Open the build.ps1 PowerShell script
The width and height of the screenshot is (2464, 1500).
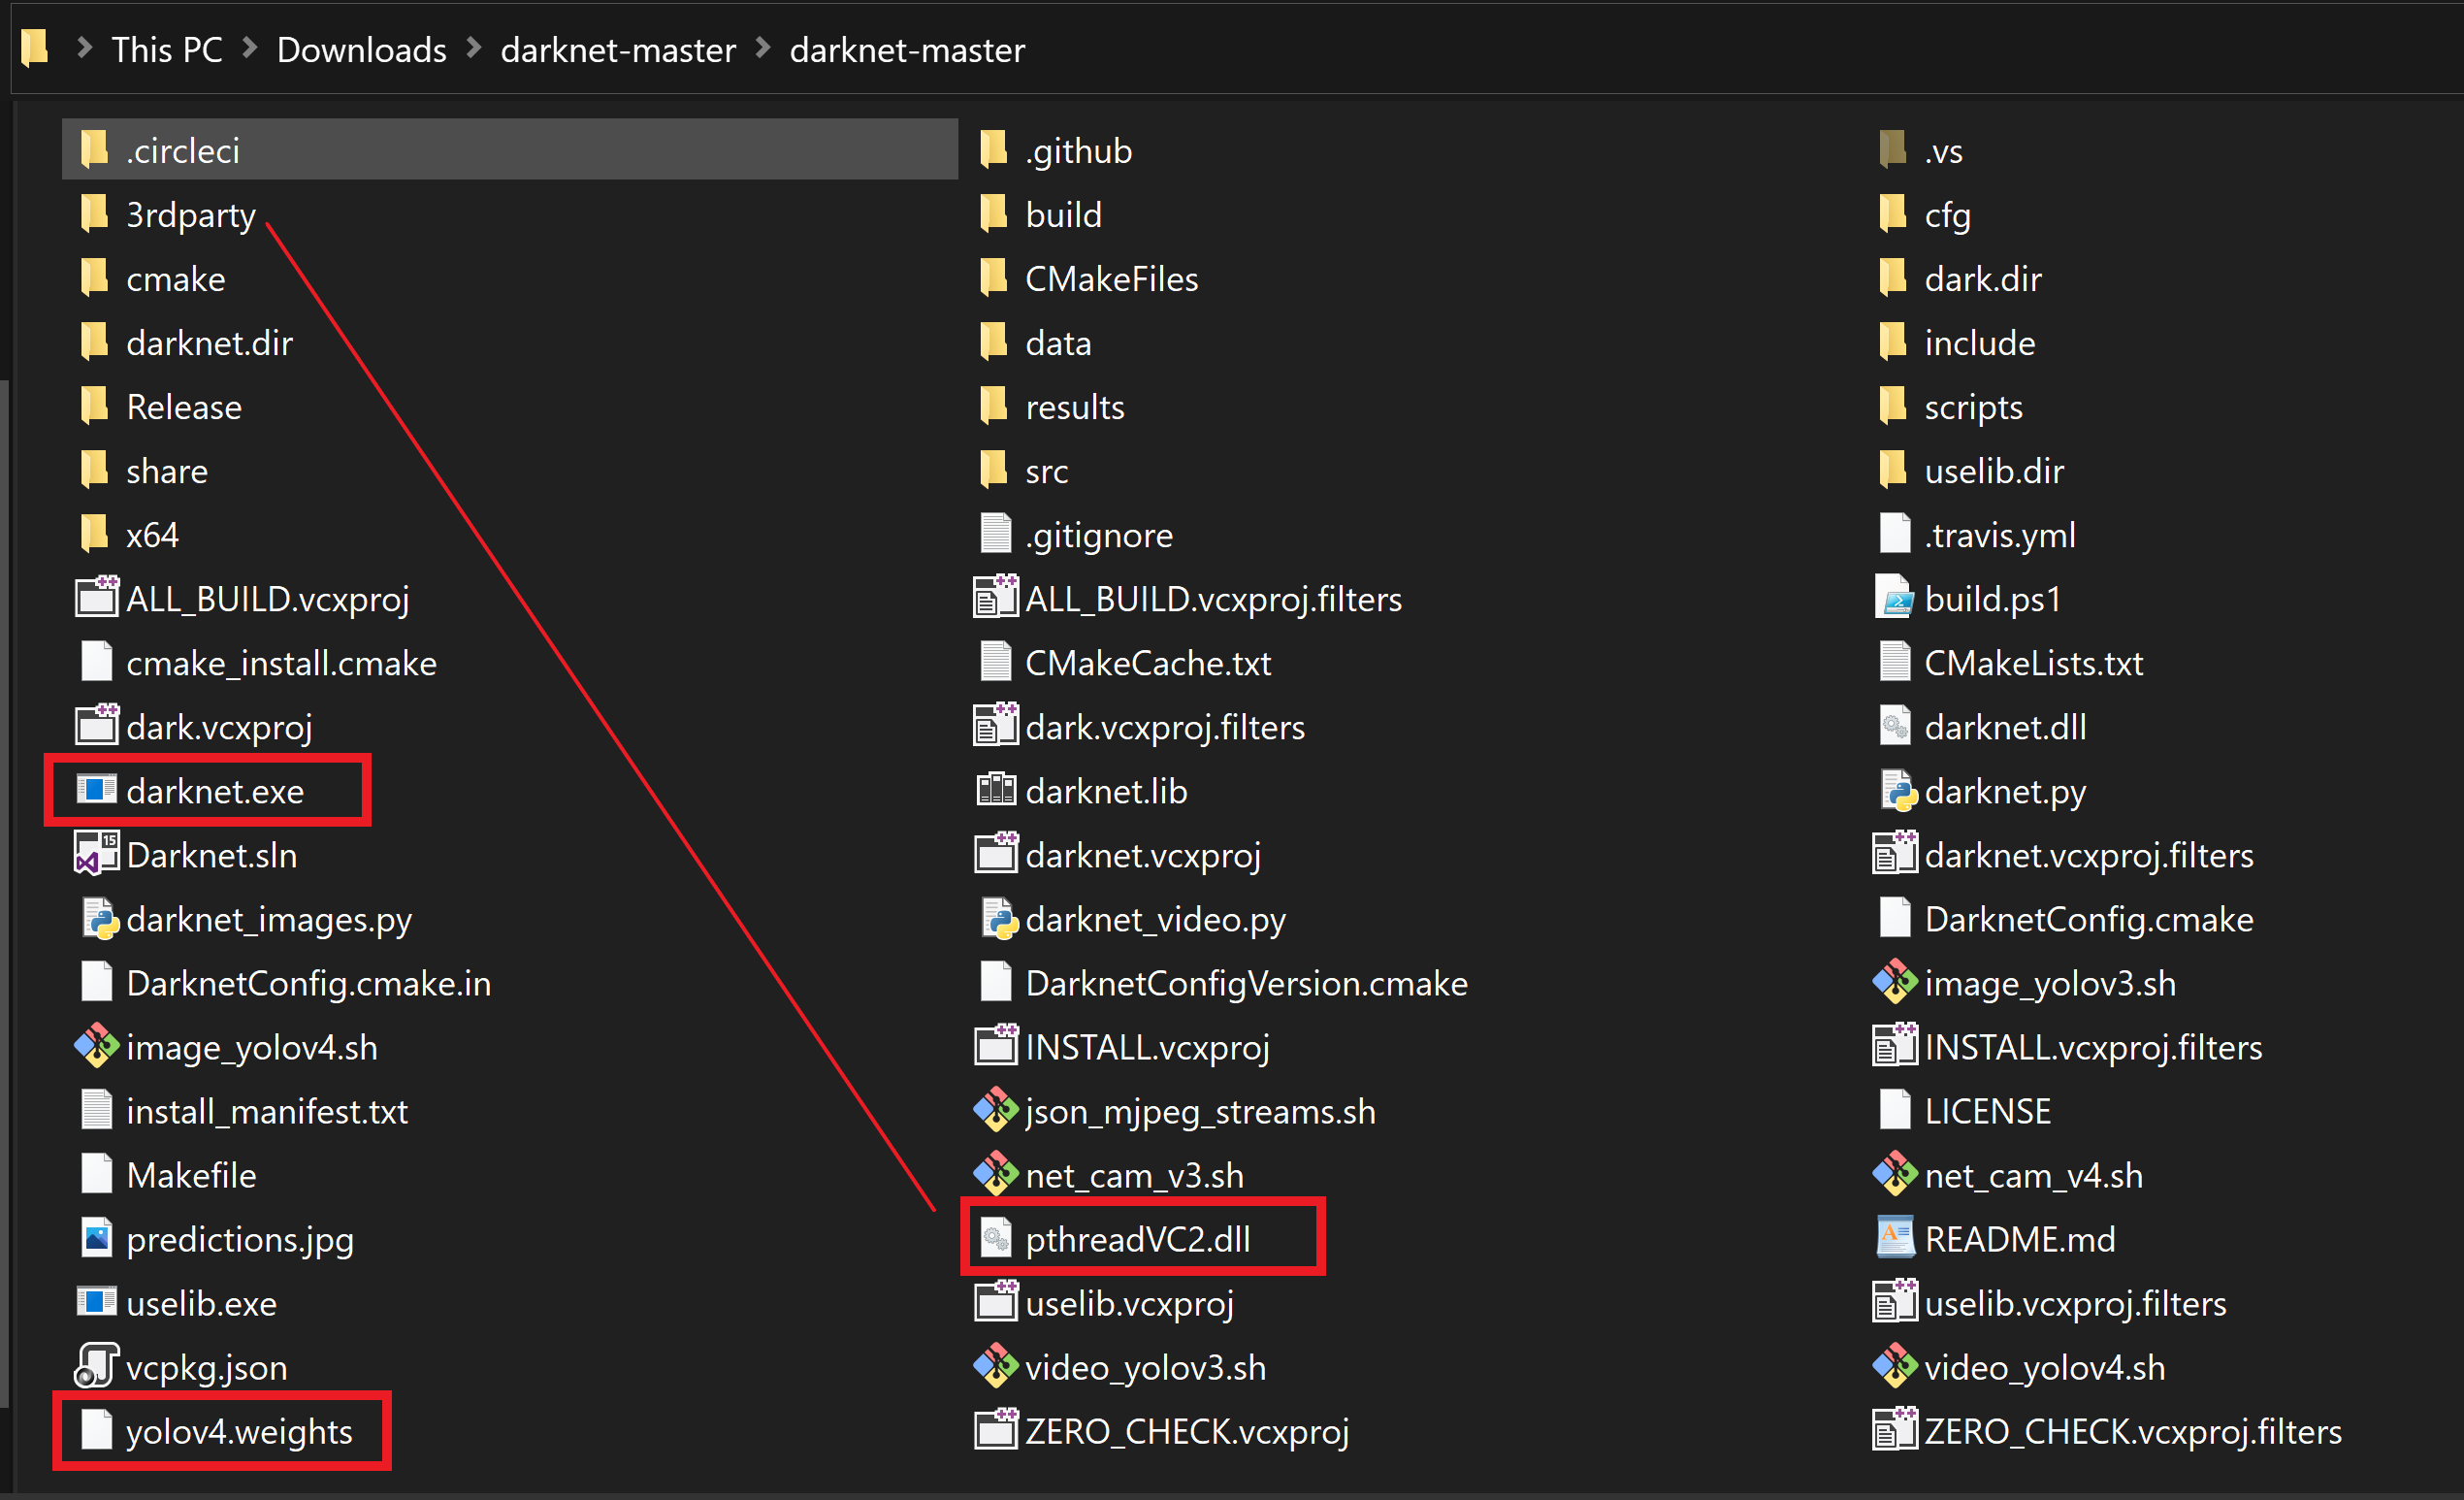[1993, 598]
